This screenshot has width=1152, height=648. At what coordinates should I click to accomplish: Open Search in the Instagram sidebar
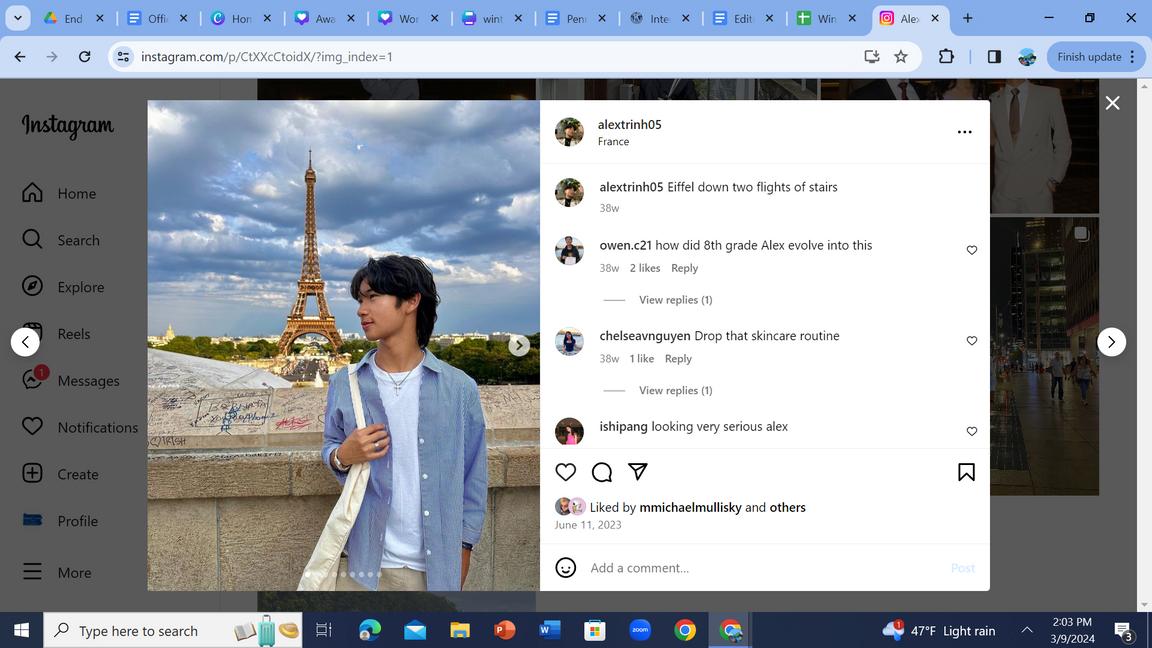pyautogui.click(x=60, y=240)
